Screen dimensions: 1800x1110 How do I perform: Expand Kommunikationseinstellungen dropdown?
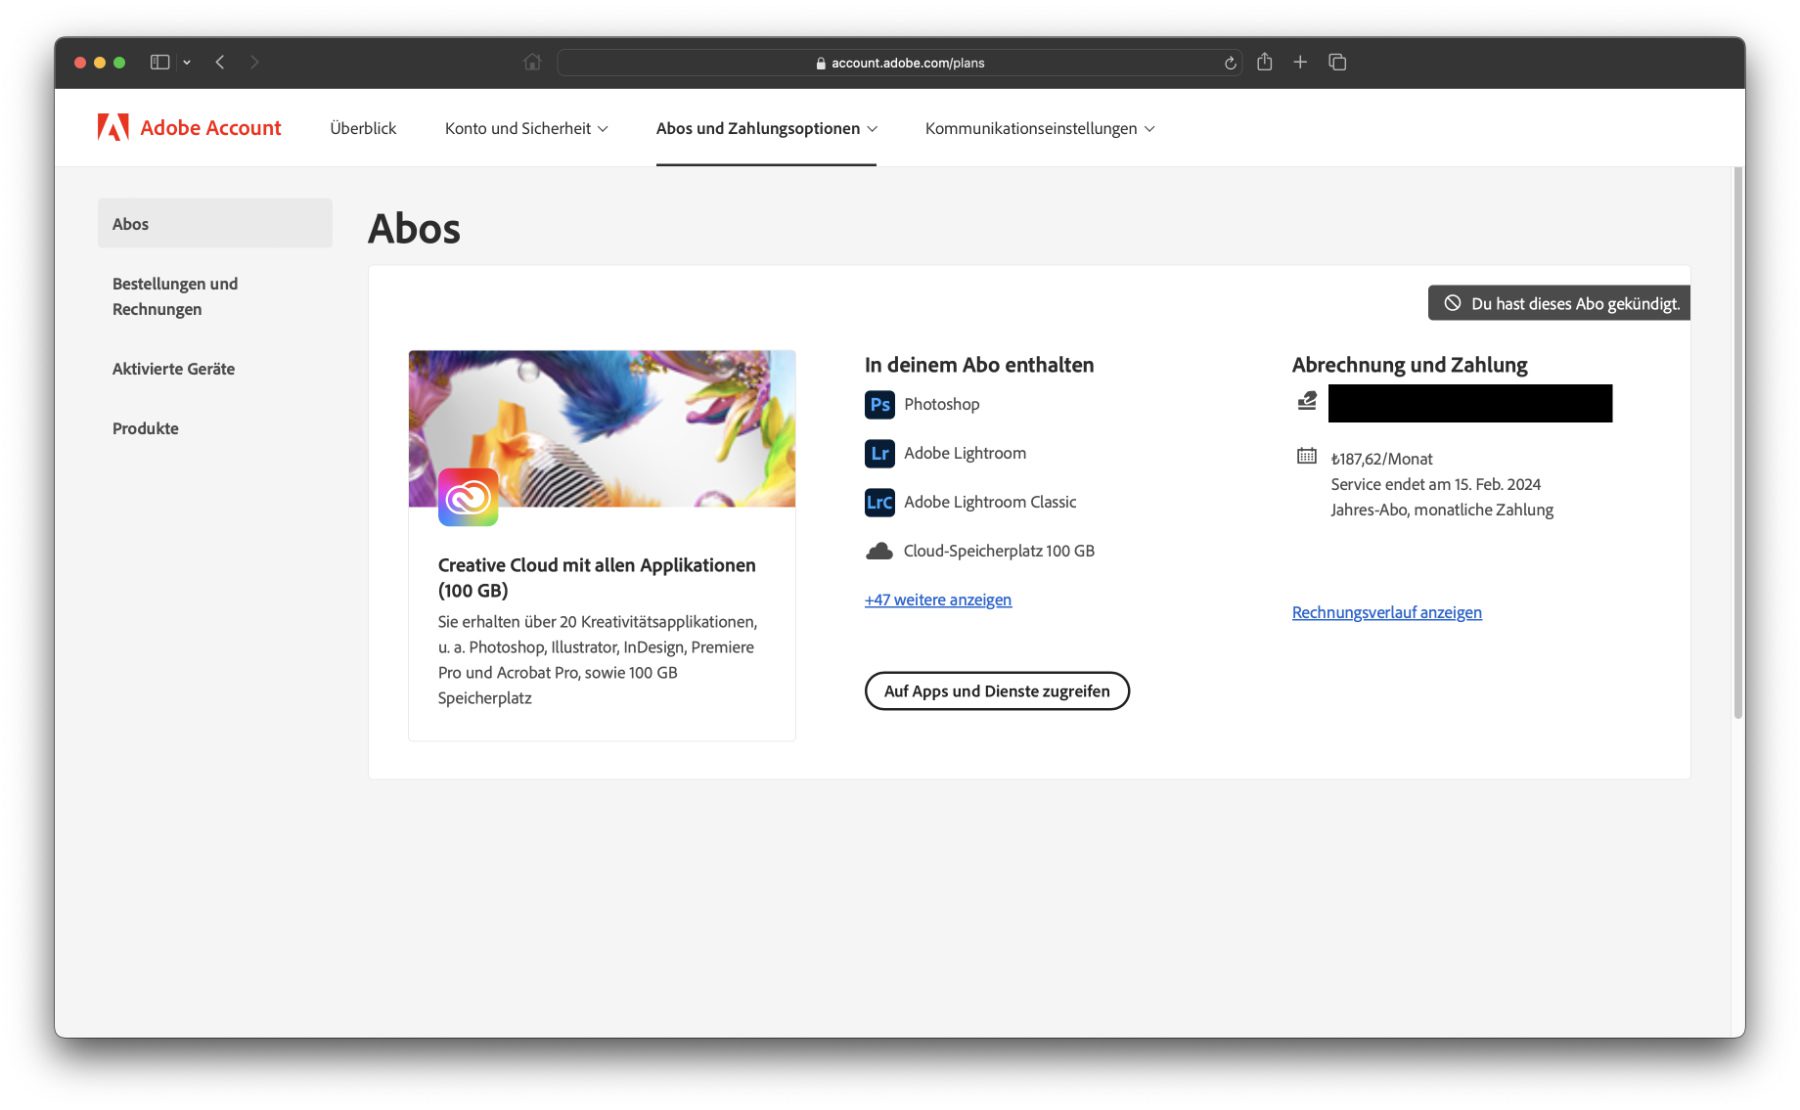tap(1039, 129)
